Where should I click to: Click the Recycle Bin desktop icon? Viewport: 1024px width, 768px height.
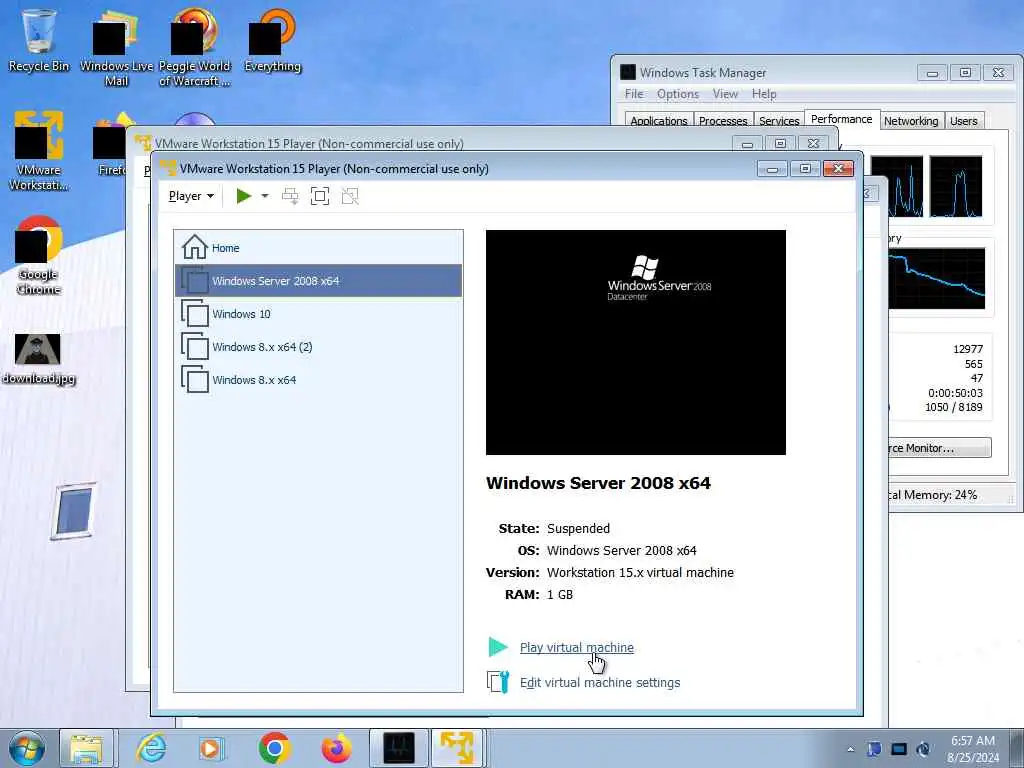tap(39, 40)
